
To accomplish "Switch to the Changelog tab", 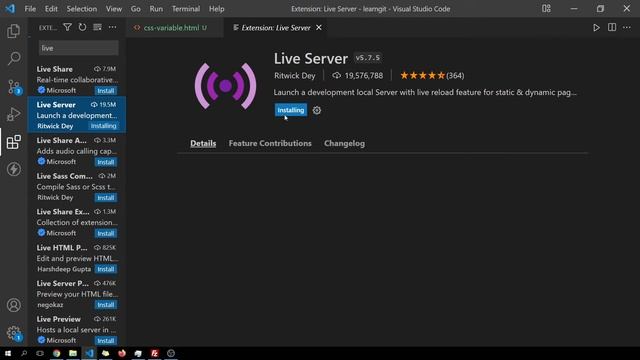I will point(344,143).
